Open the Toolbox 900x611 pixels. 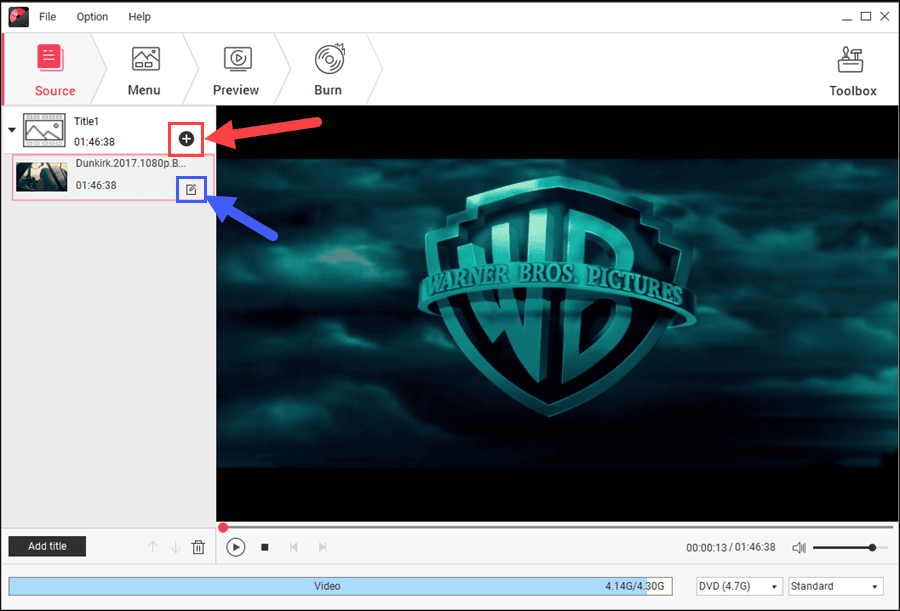(852, 71)
